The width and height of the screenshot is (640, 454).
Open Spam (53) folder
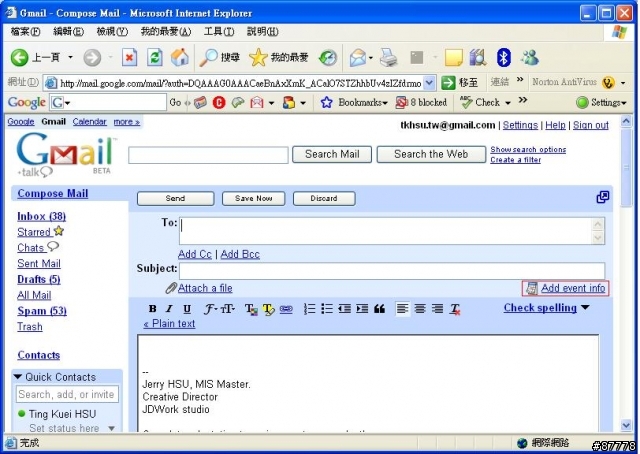click(42, 311)
